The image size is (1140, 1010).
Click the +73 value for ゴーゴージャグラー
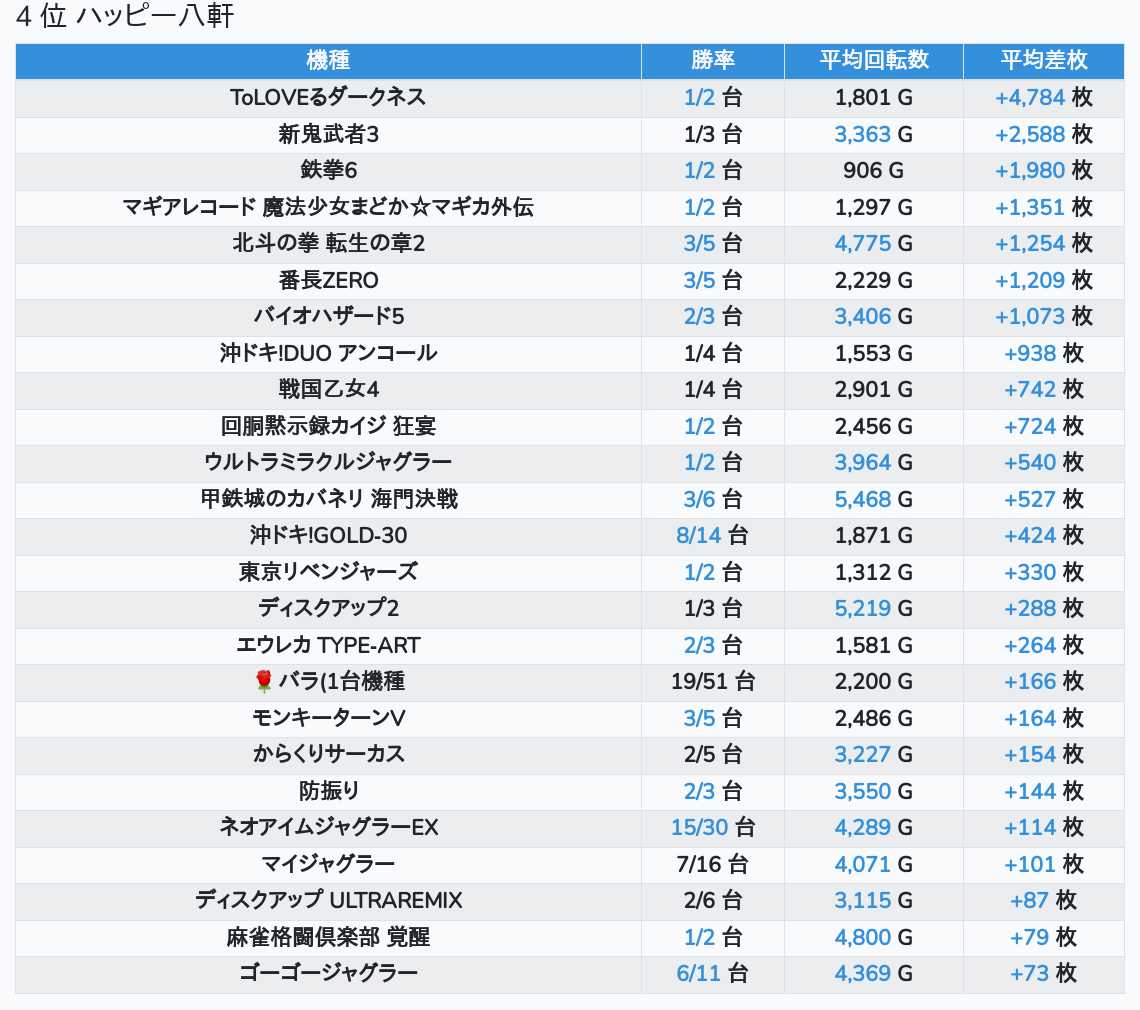1029,973
